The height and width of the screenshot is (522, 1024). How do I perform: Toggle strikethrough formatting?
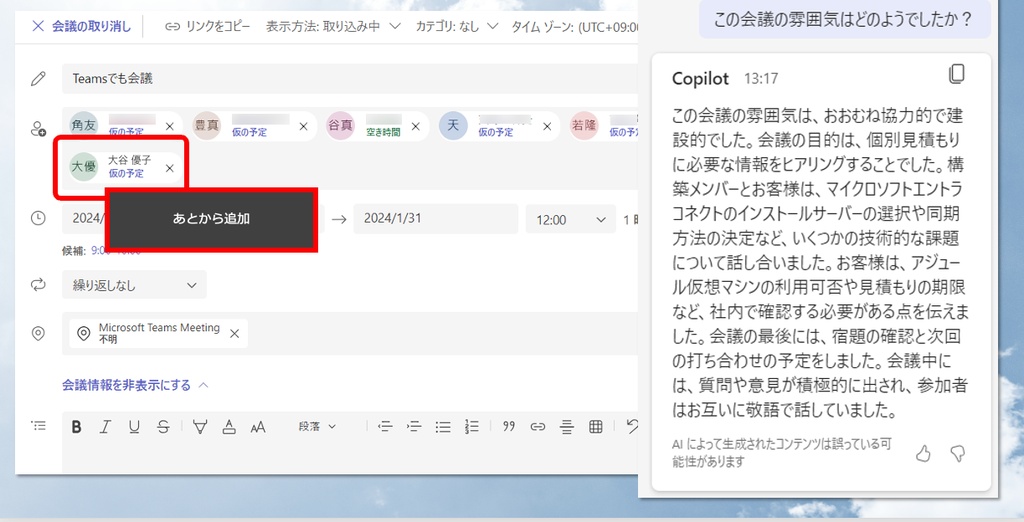[163, 427]
